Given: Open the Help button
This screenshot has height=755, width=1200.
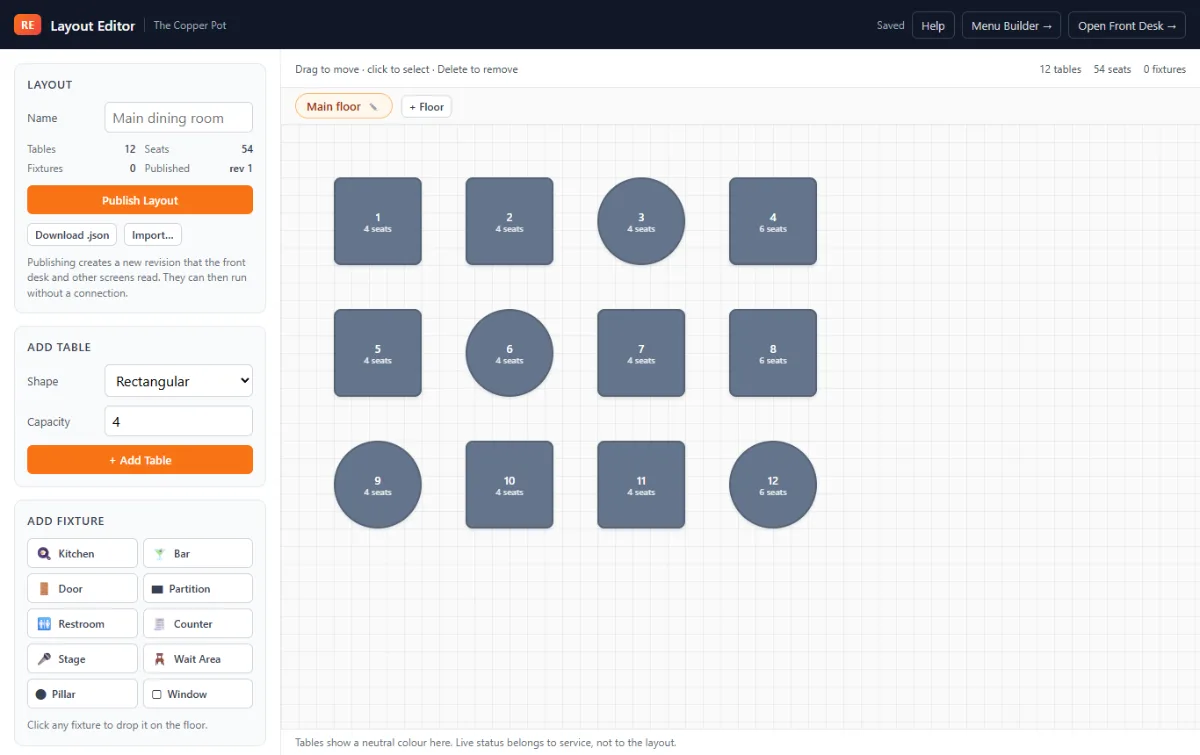Looking at the screenshot, I should (x=933, y=26).
